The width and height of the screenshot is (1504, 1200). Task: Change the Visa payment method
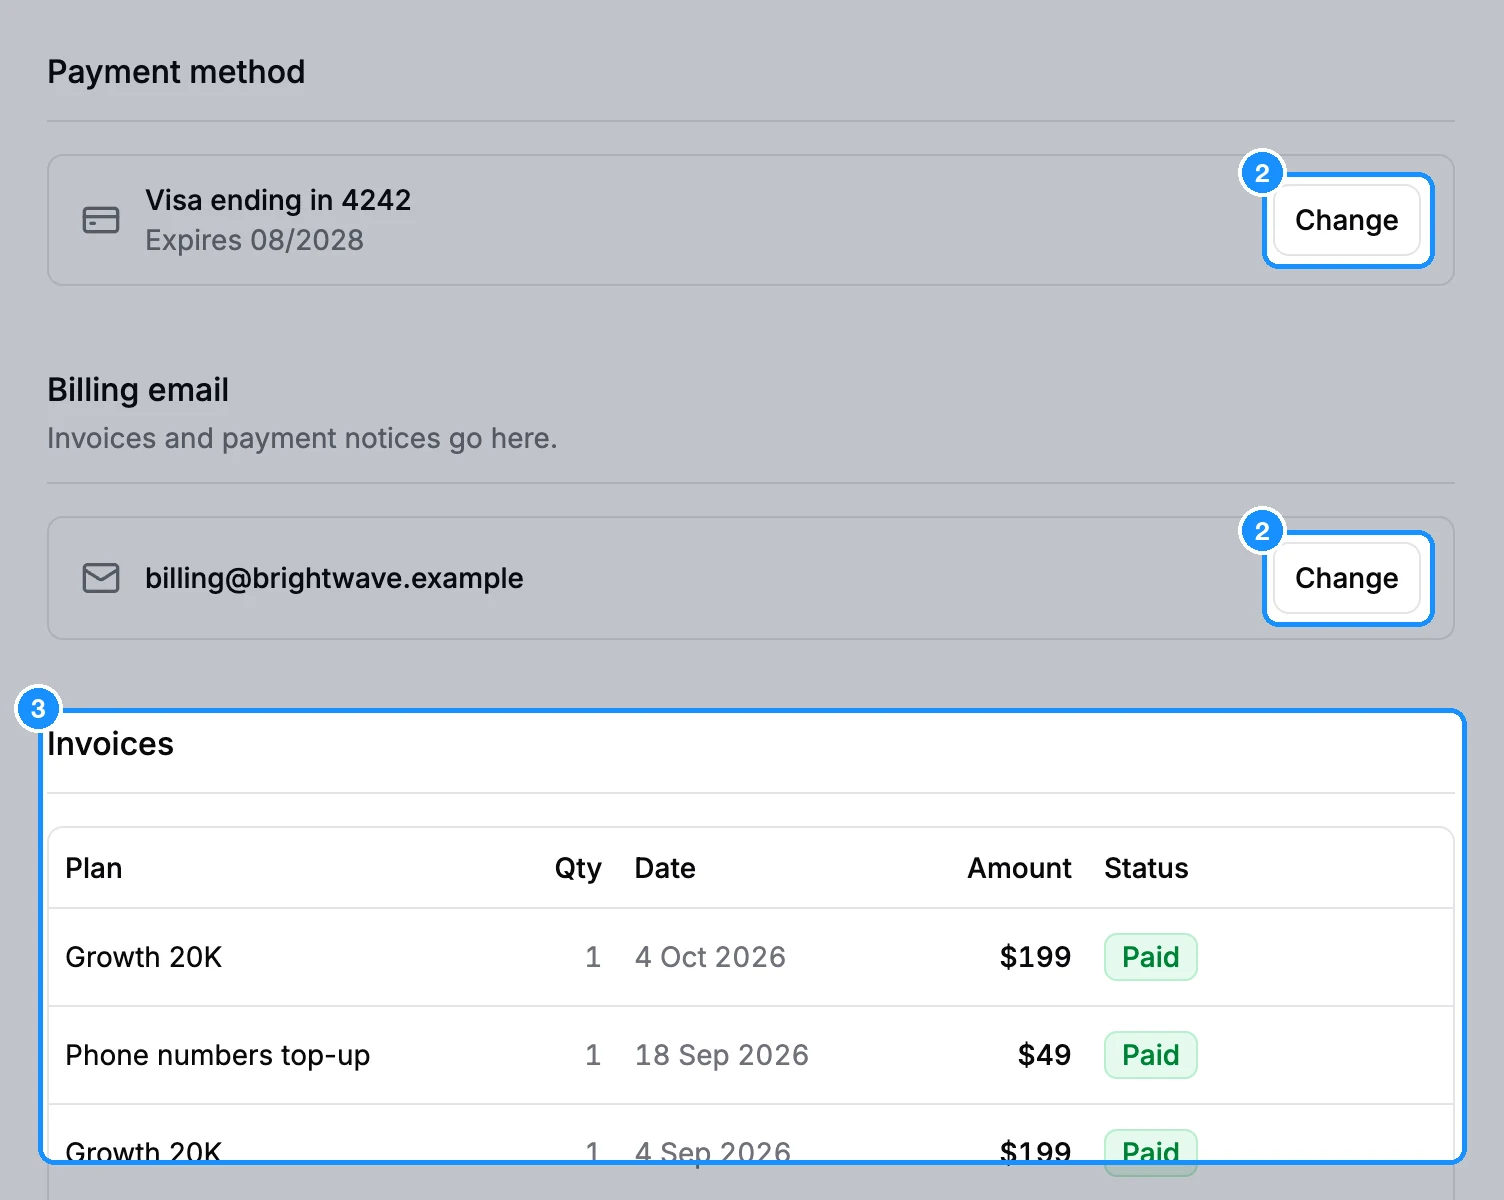pos(1346,220)
